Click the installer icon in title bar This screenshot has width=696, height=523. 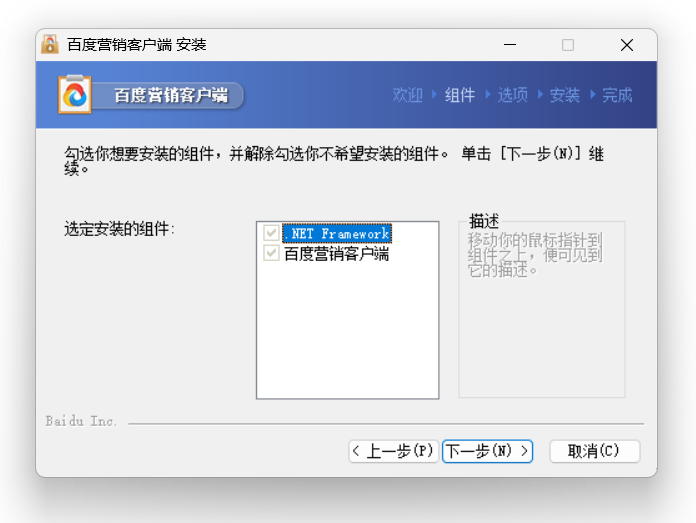pos(50,44)
